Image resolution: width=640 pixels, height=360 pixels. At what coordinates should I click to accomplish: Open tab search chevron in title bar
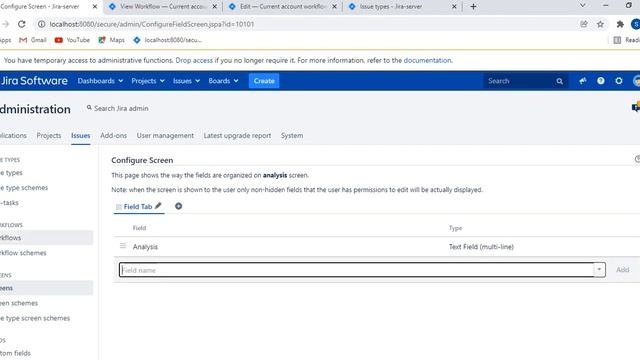pyautogui.click(x=582, y=5)
